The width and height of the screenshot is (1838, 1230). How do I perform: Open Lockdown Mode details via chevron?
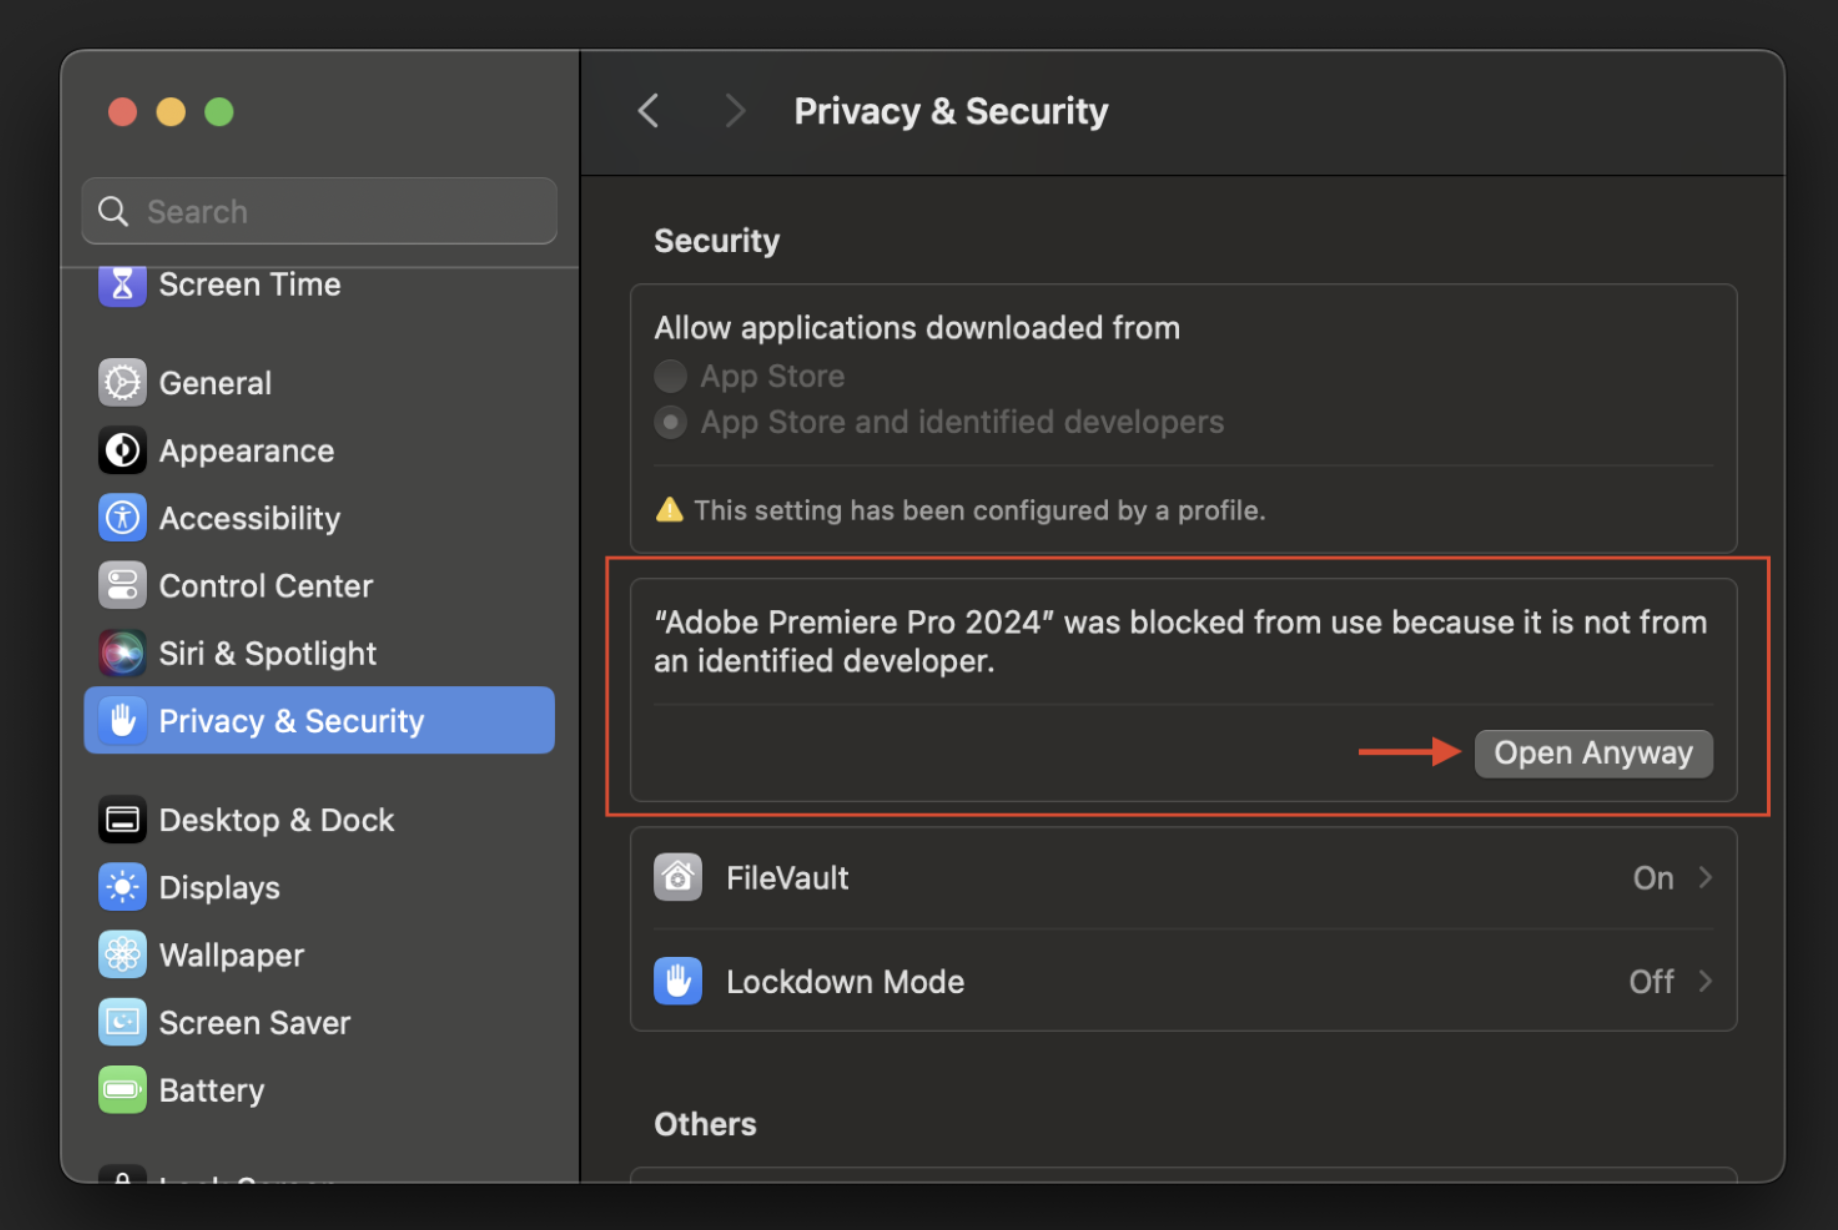click(x=1705, y=981)
